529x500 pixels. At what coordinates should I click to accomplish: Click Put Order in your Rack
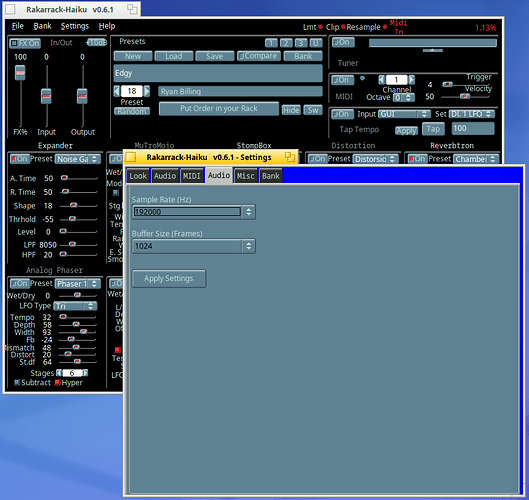point(219,108)
